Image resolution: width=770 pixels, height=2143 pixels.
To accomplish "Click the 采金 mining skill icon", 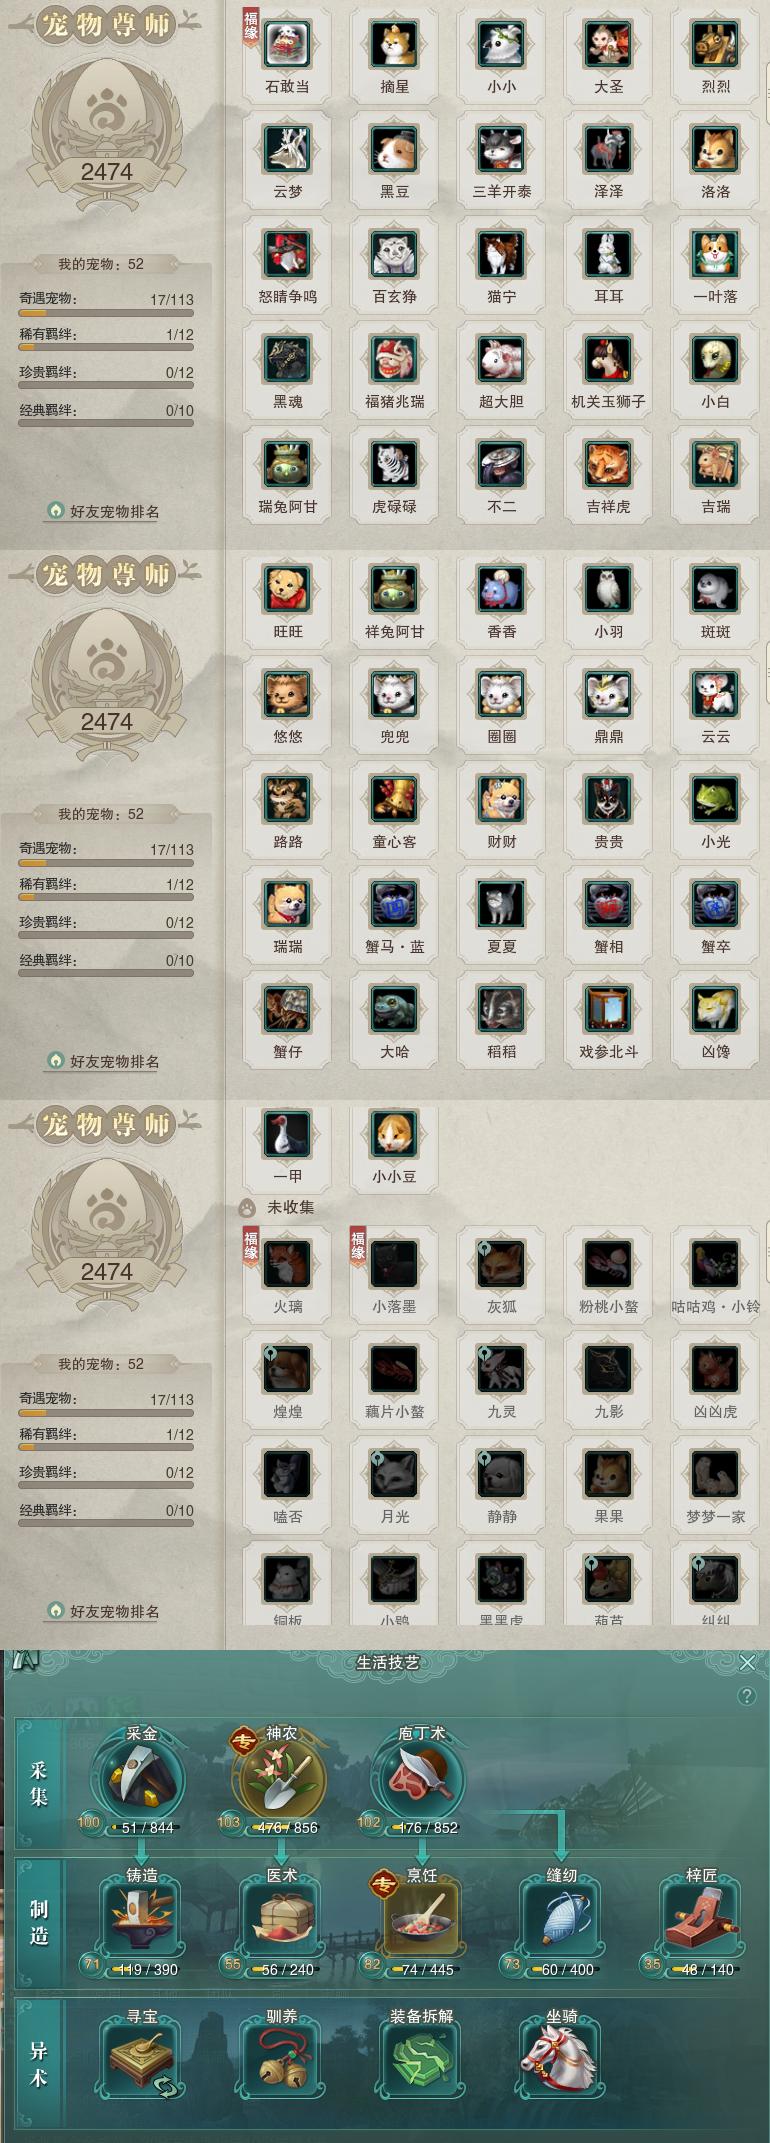I will (x=142, y=1779).
